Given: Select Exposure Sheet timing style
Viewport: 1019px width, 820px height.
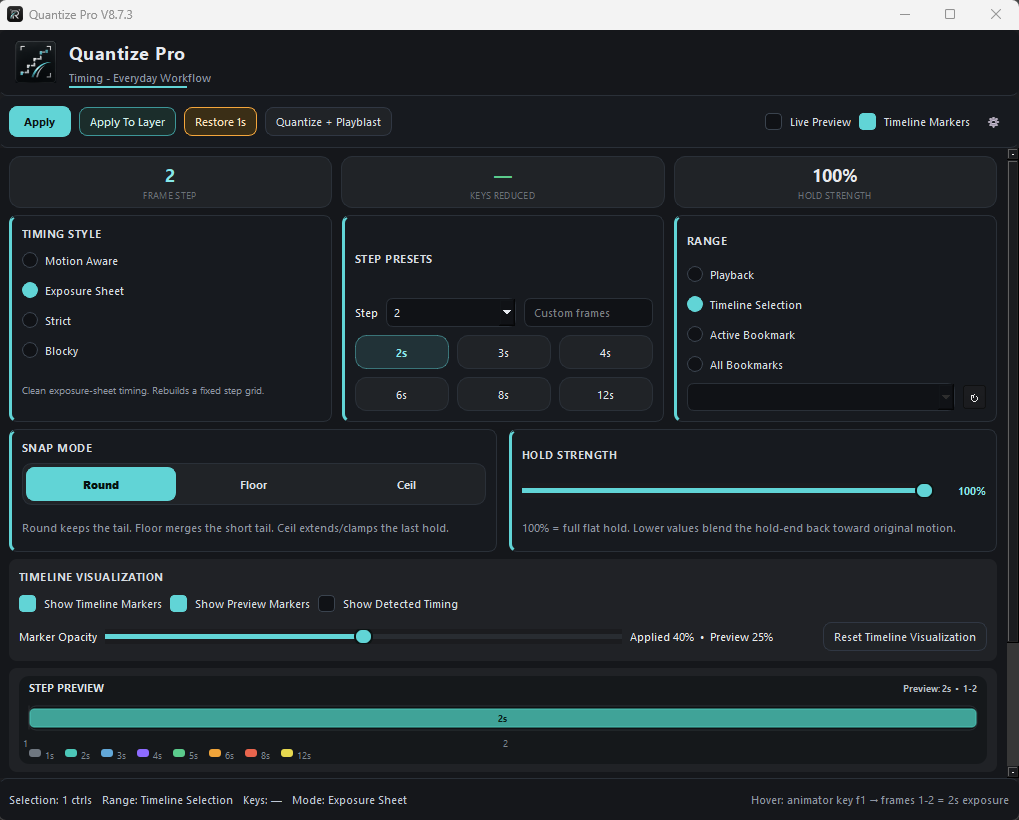Looking at the screenshot, I should click(x=30, y=290).
